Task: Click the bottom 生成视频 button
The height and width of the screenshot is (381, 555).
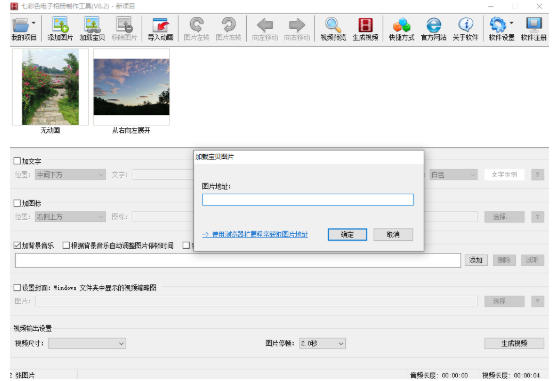Action: pos(514,343)
